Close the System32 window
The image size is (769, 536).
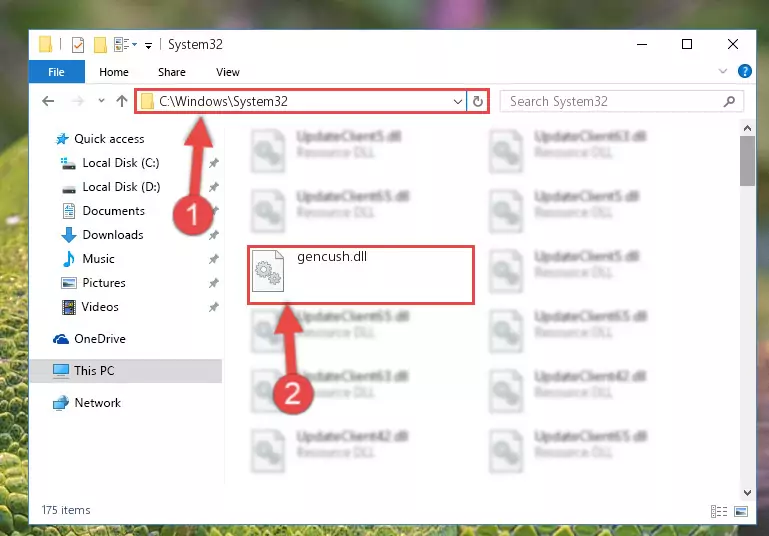coord(733,45)
